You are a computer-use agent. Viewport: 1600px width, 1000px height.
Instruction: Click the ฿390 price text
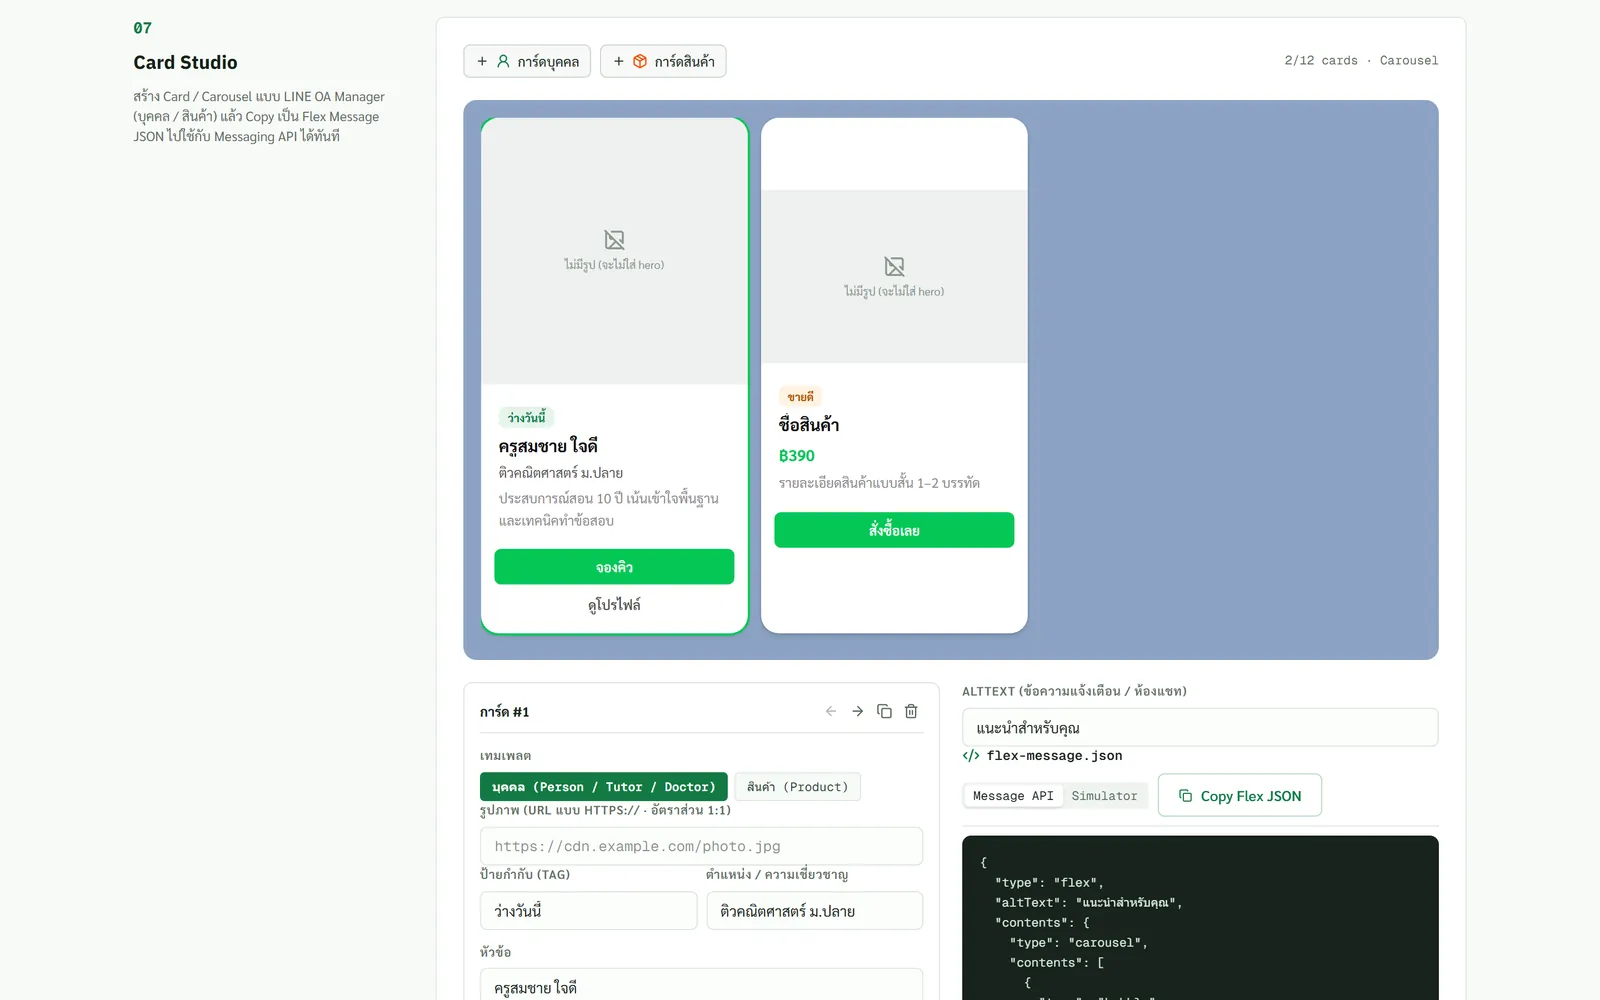click(797, 456)
